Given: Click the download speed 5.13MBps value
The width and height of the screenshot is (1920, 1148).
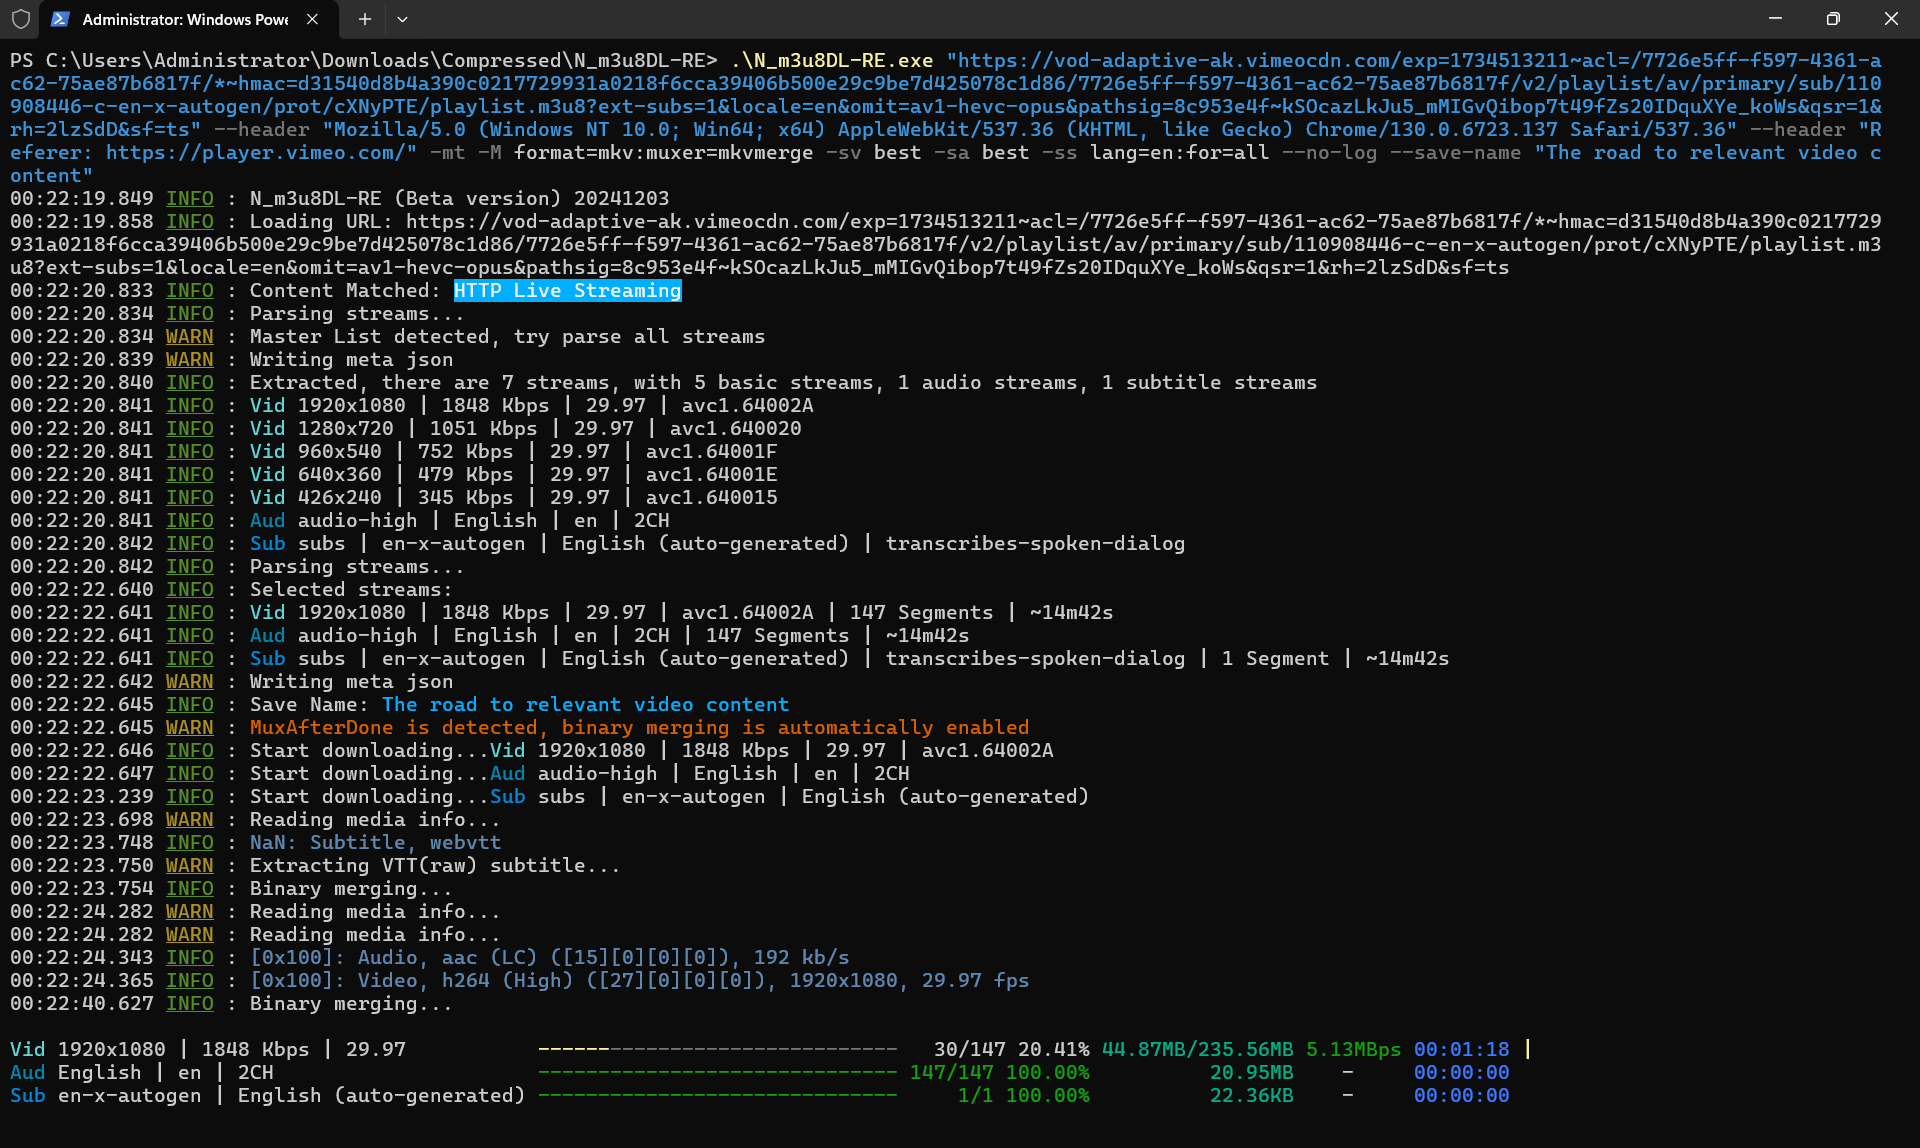Looking at the screenshot, I should (1353, 1049).
